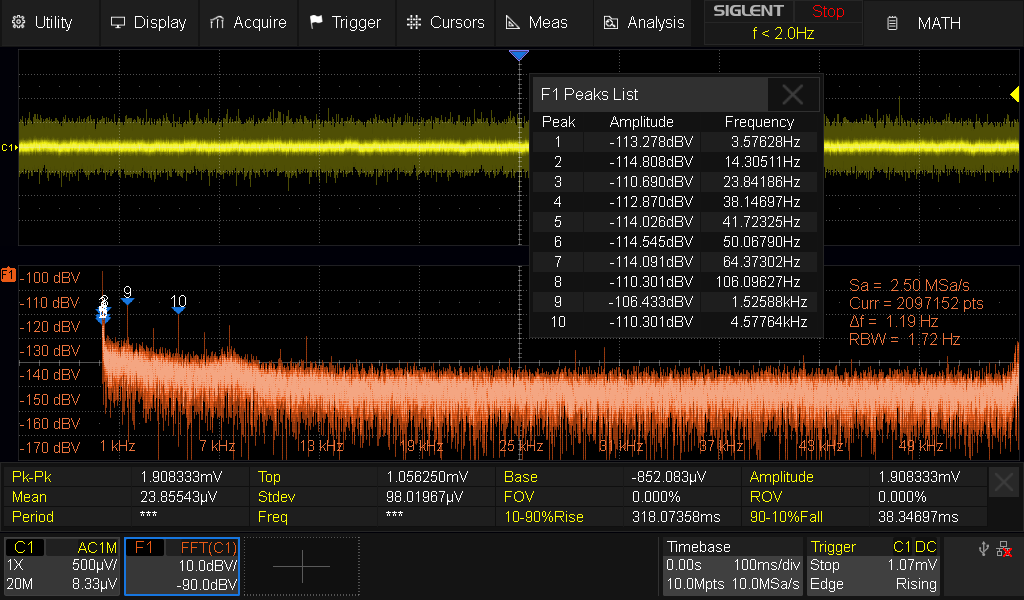Close the F1 Peaks List window
The width and height of the screenshot is (1024, 600).
tap(793, 95)
